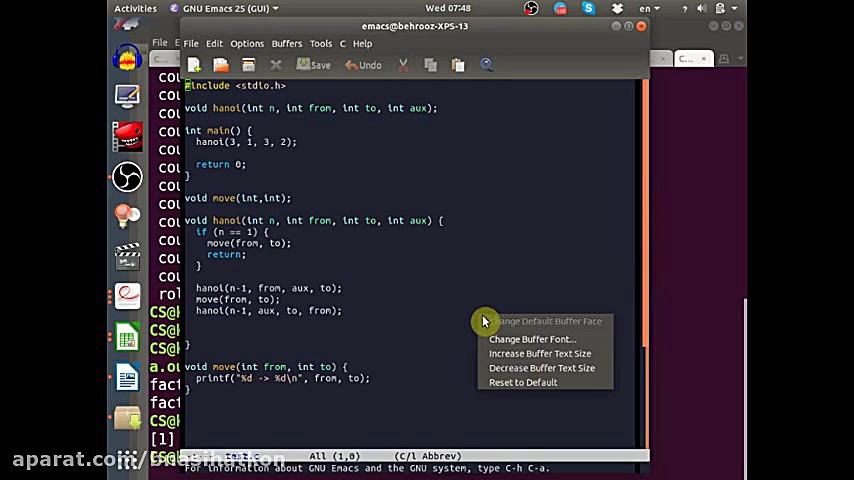The image size is (854, 480).
Task: Click the grey X close-buffer toolbar icon
Action: pos(276,65)
